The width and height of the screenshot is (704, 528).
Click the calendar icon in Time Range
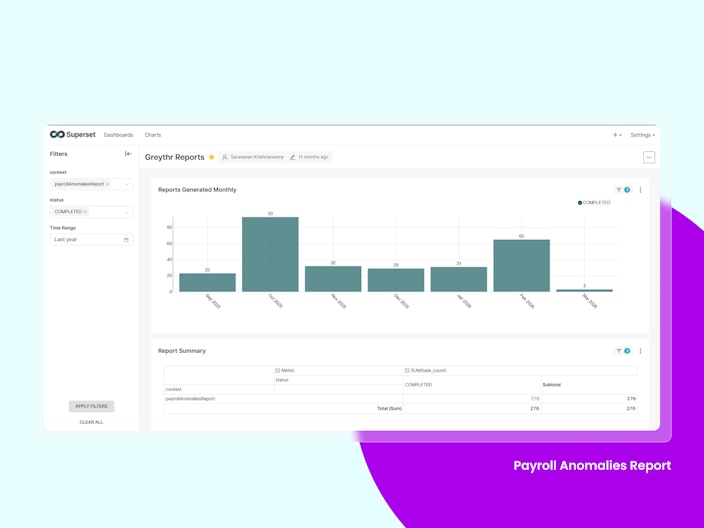[x=126, y=240]
